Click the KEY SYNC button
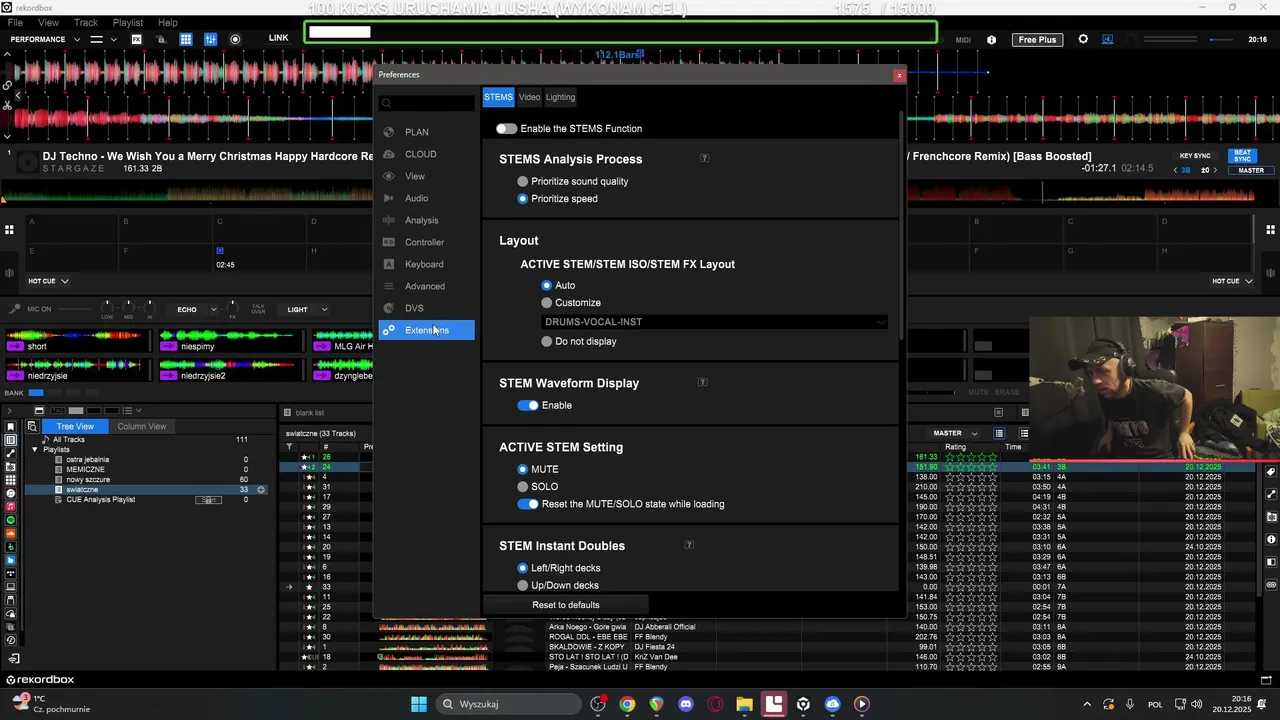Screen dimensions: 1280x720 tap(1195, 156)
